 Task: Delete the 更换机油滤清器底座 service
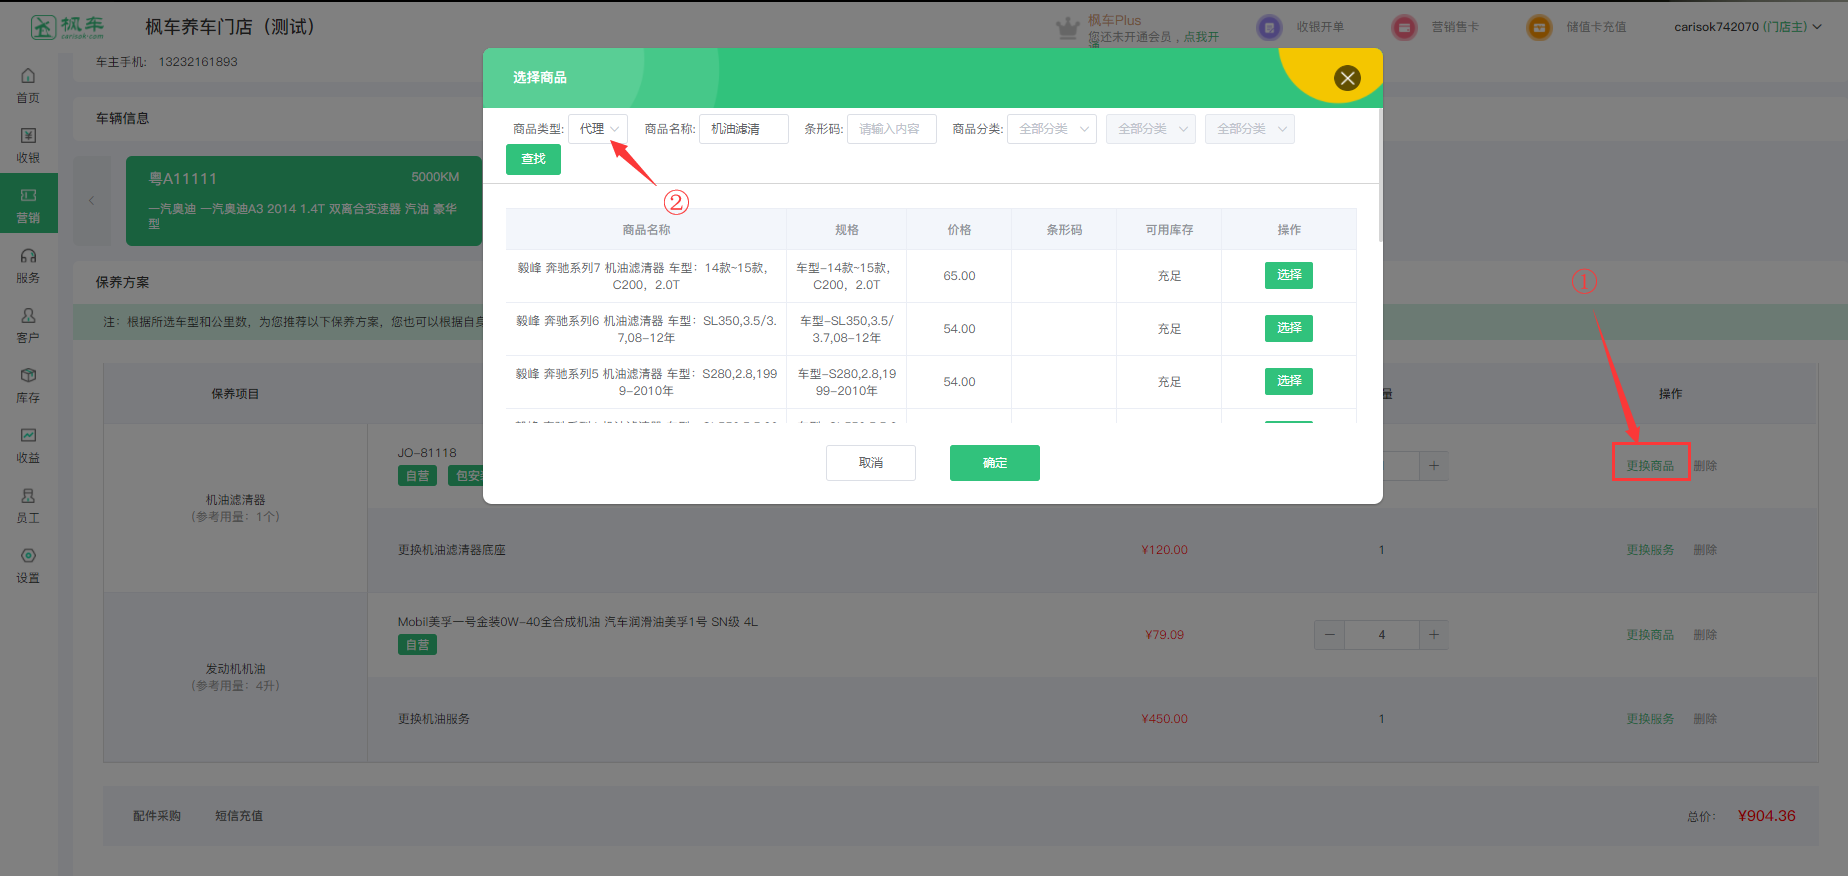tap(1705, 550)
